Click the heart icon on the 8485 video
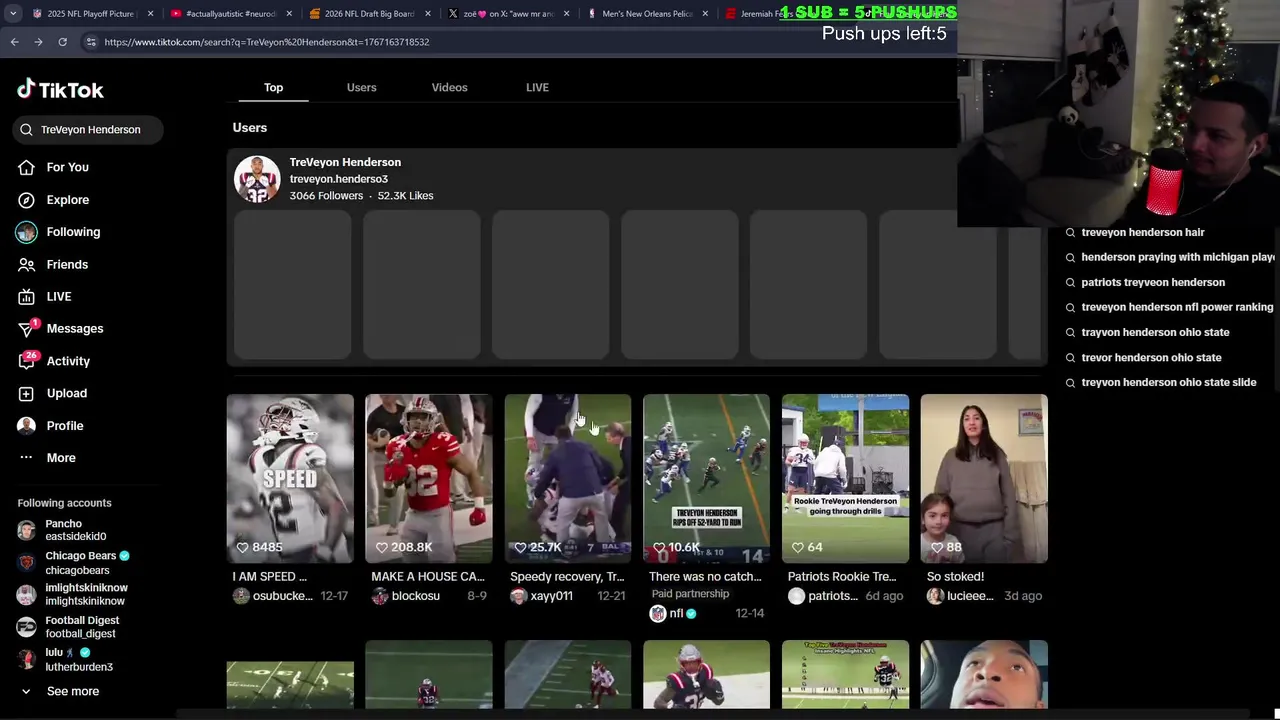The height and width of the screenshot is (720, 1280). [x=243, y=547]
